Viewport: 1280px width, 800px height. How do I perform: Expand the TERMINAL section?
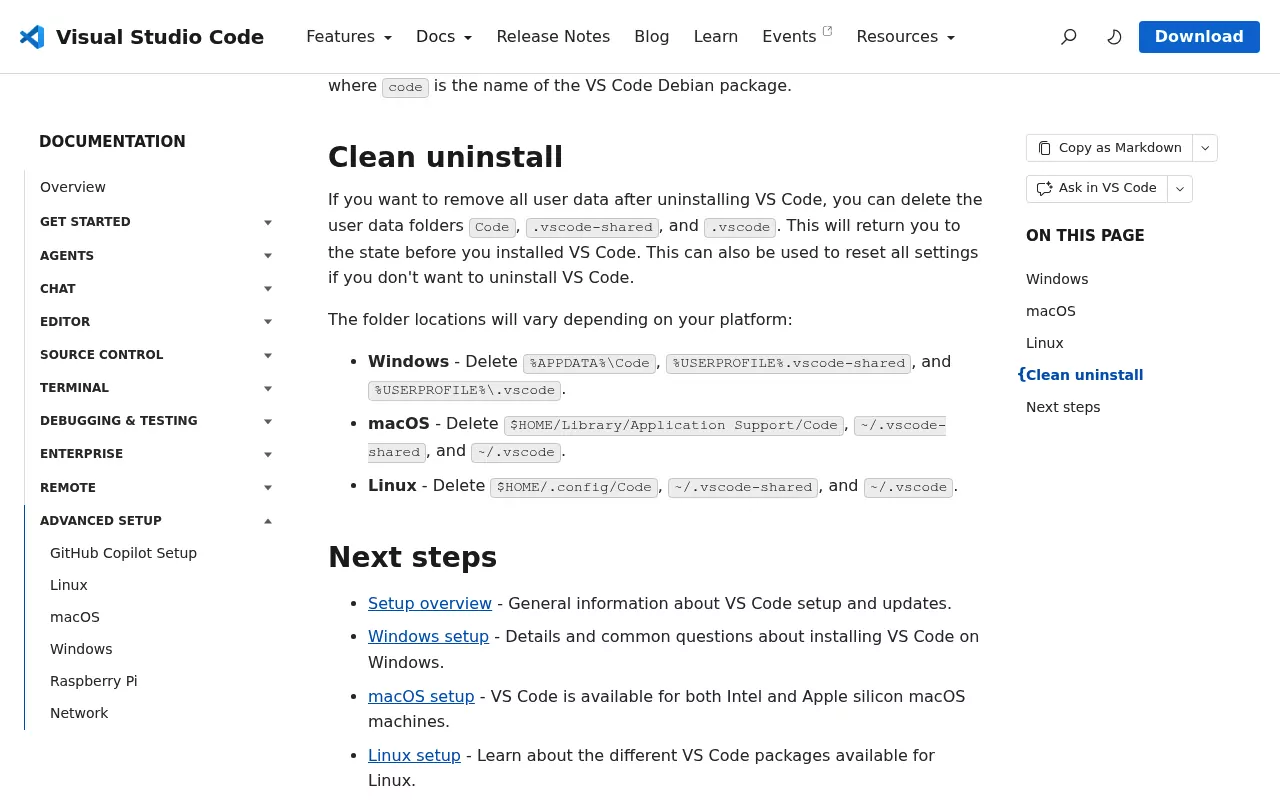[156, 388]
